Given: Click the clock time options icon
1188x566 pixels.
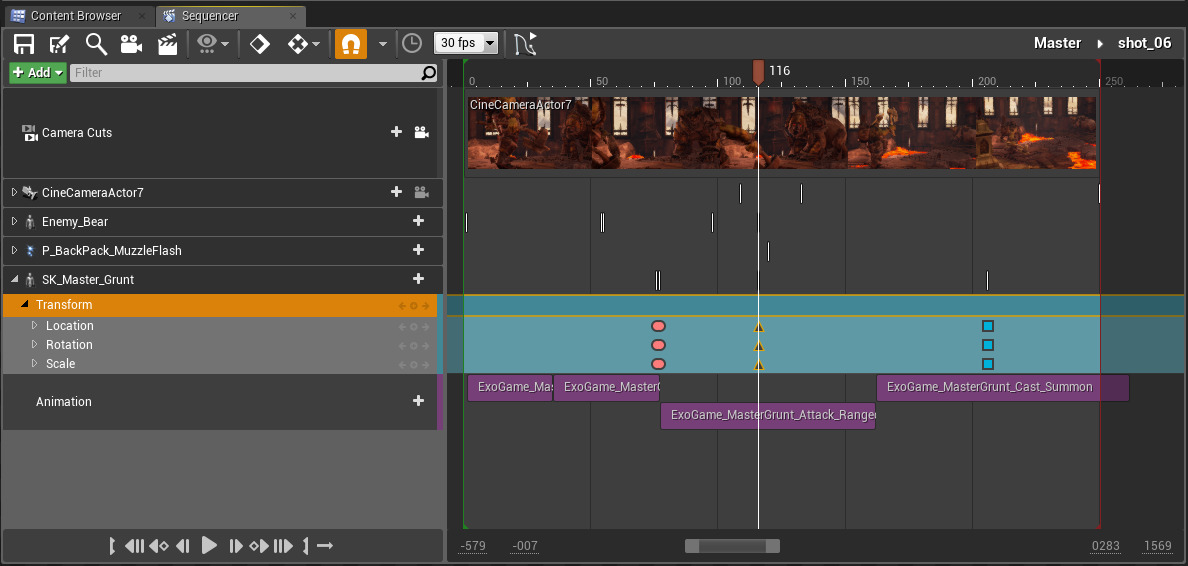Looking at the screenshot, I should 411,43.
